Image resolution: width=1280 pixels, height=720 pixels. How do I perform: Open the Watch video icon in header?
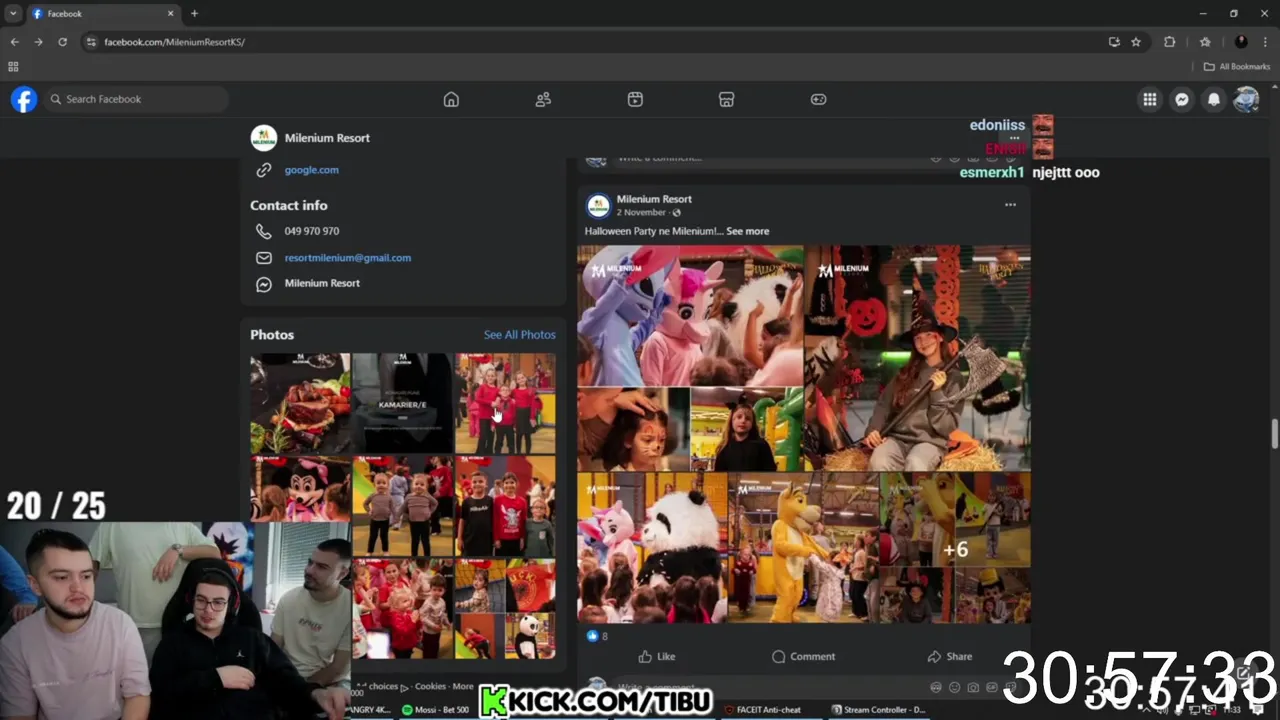pos(635,99)
